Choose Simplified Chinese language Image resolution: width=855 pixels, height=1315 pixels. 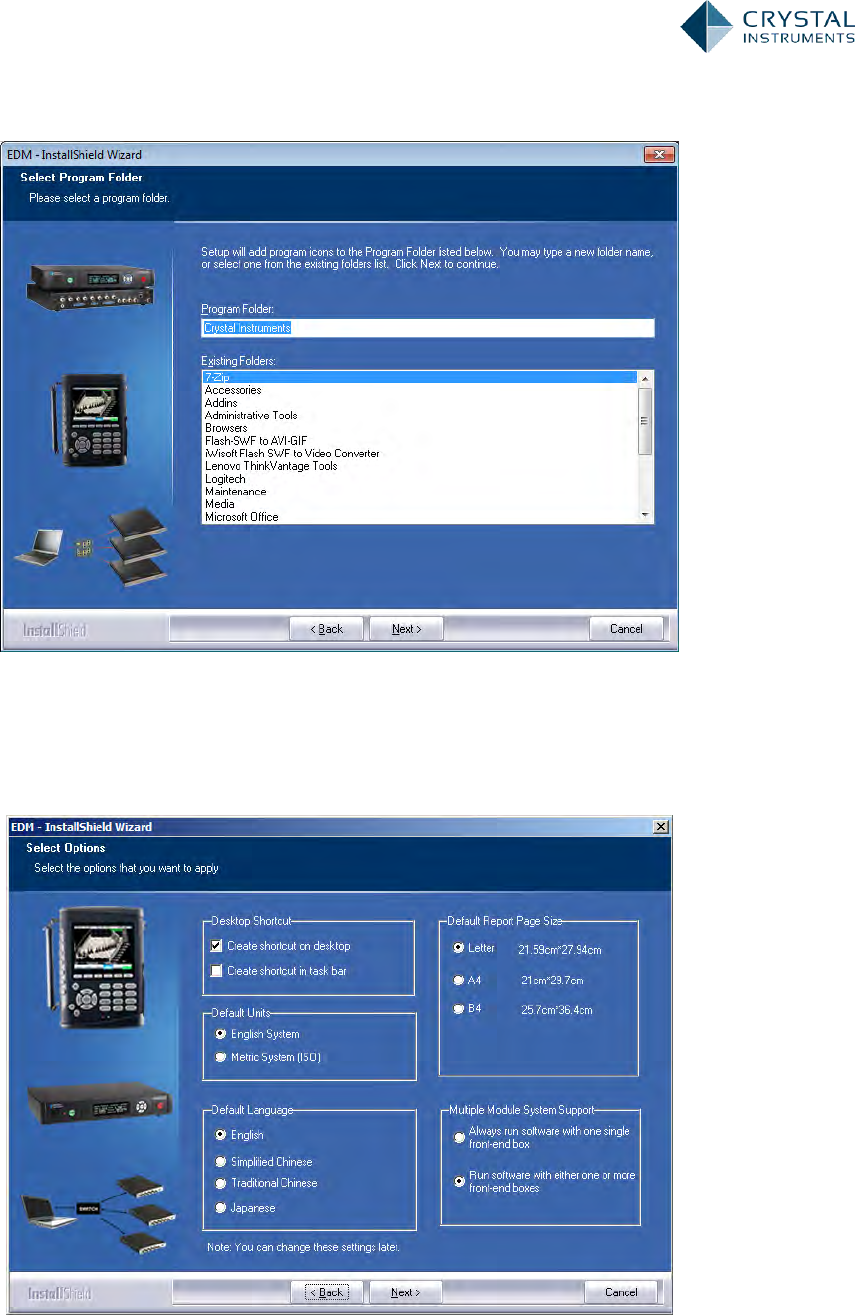tap(219, 1162)
